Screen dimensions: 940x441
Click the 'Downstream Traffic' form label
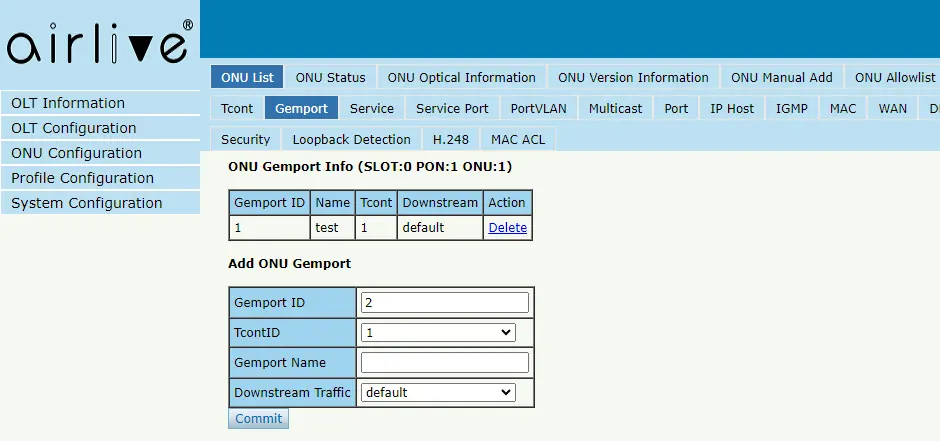coord(293,392)
